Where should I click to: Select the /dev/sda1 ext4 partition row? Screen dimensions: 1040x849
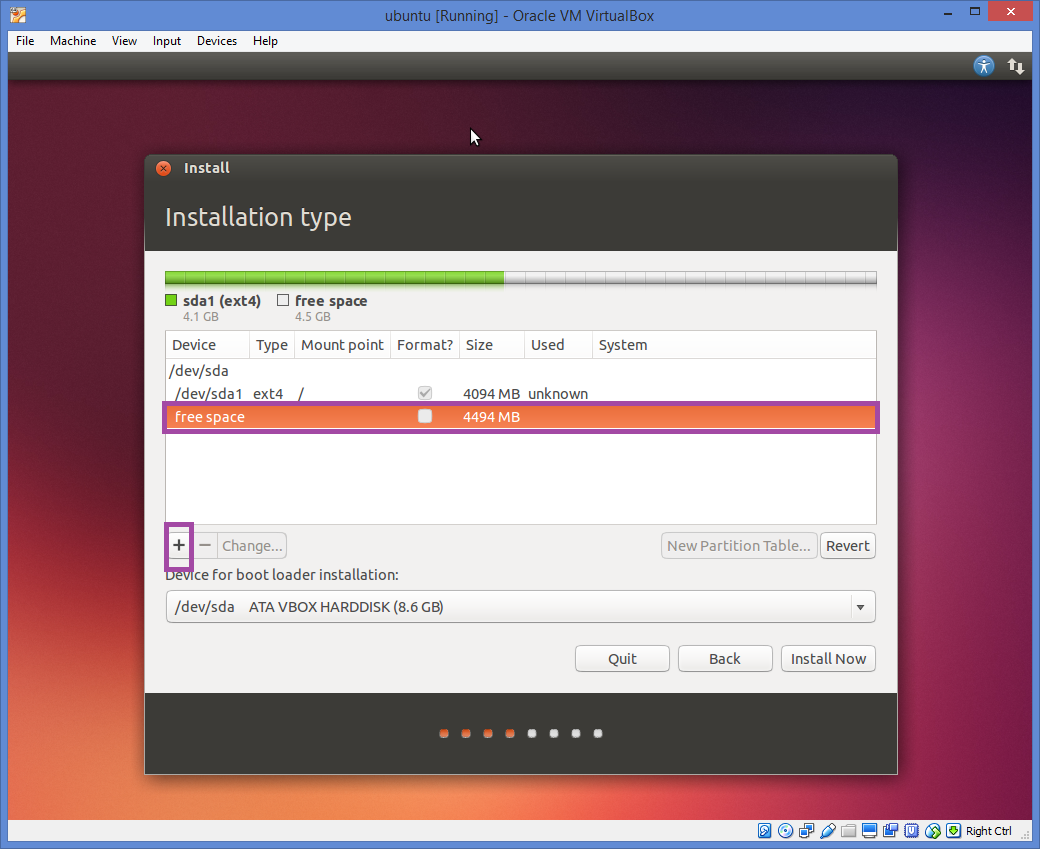point(521,393)
